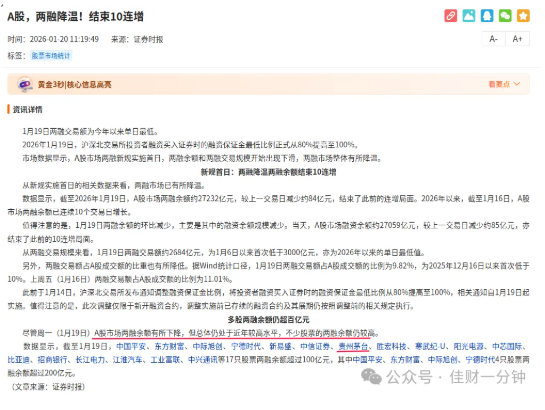The image size is (545, 410).
Task: Open the 贵州茅台 stock link
Action: tap(353, 346)
